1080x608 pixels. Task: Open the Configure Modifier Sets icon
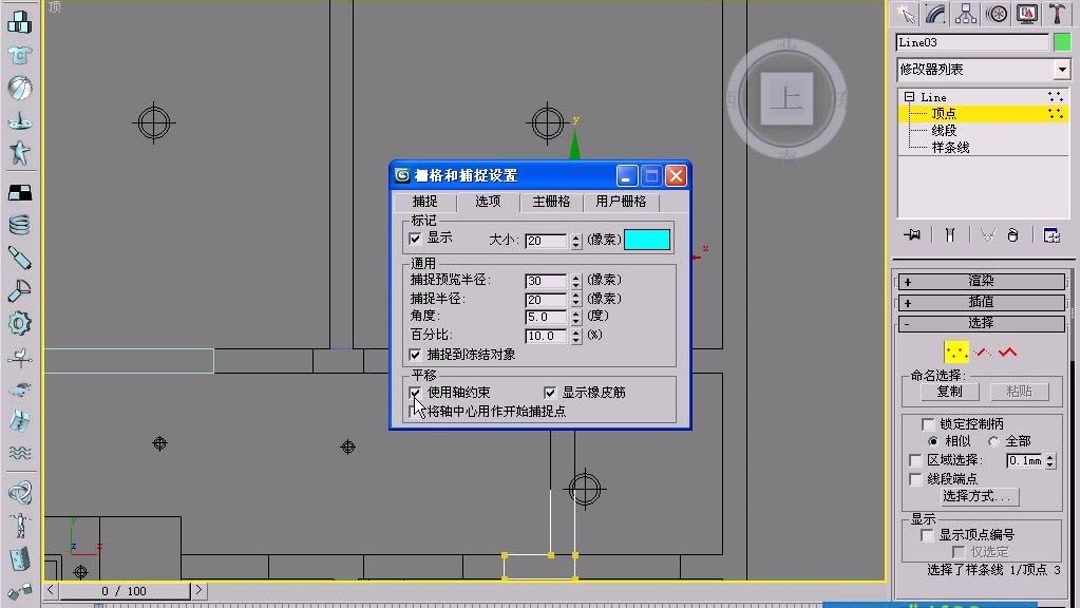pyautogui.click(x=1051, y=234)
